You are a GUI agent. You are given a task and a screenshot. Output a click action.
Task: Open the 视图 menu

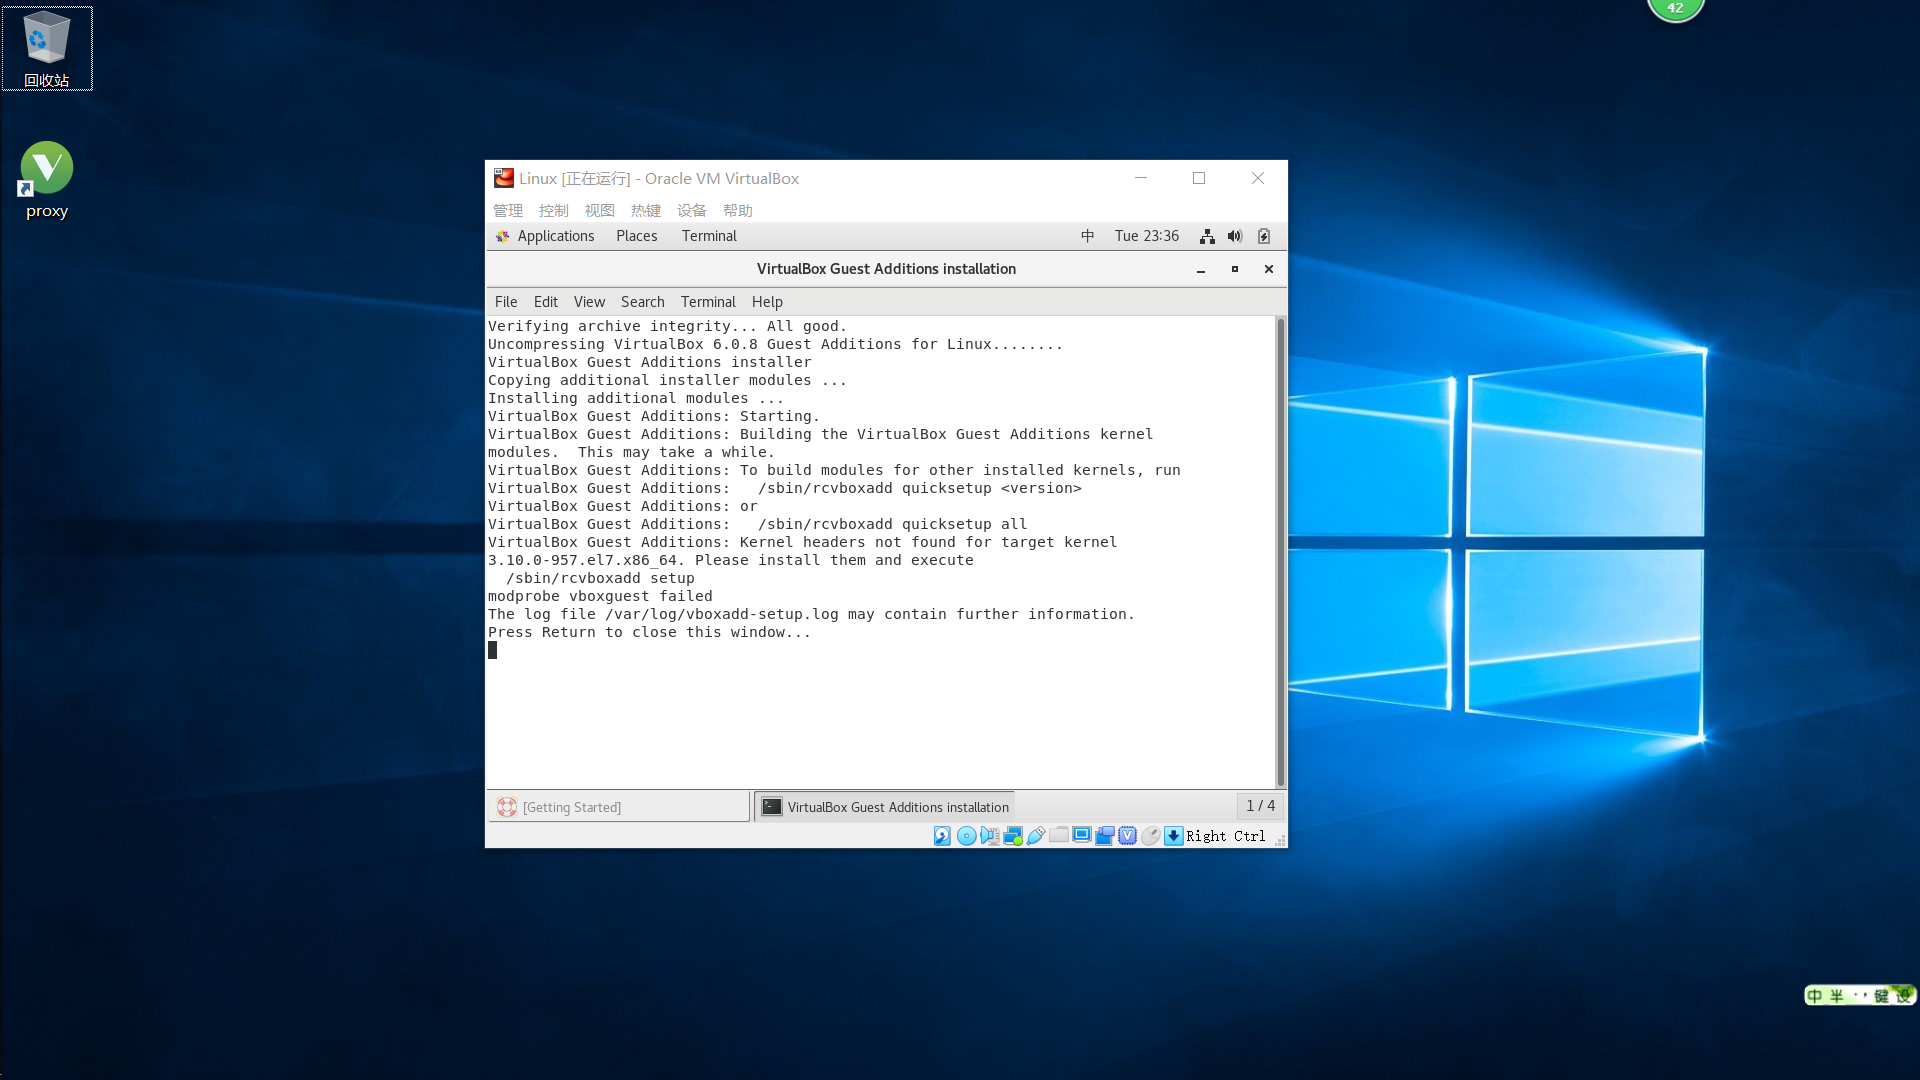pyautogui.click(x=600, y=210)
